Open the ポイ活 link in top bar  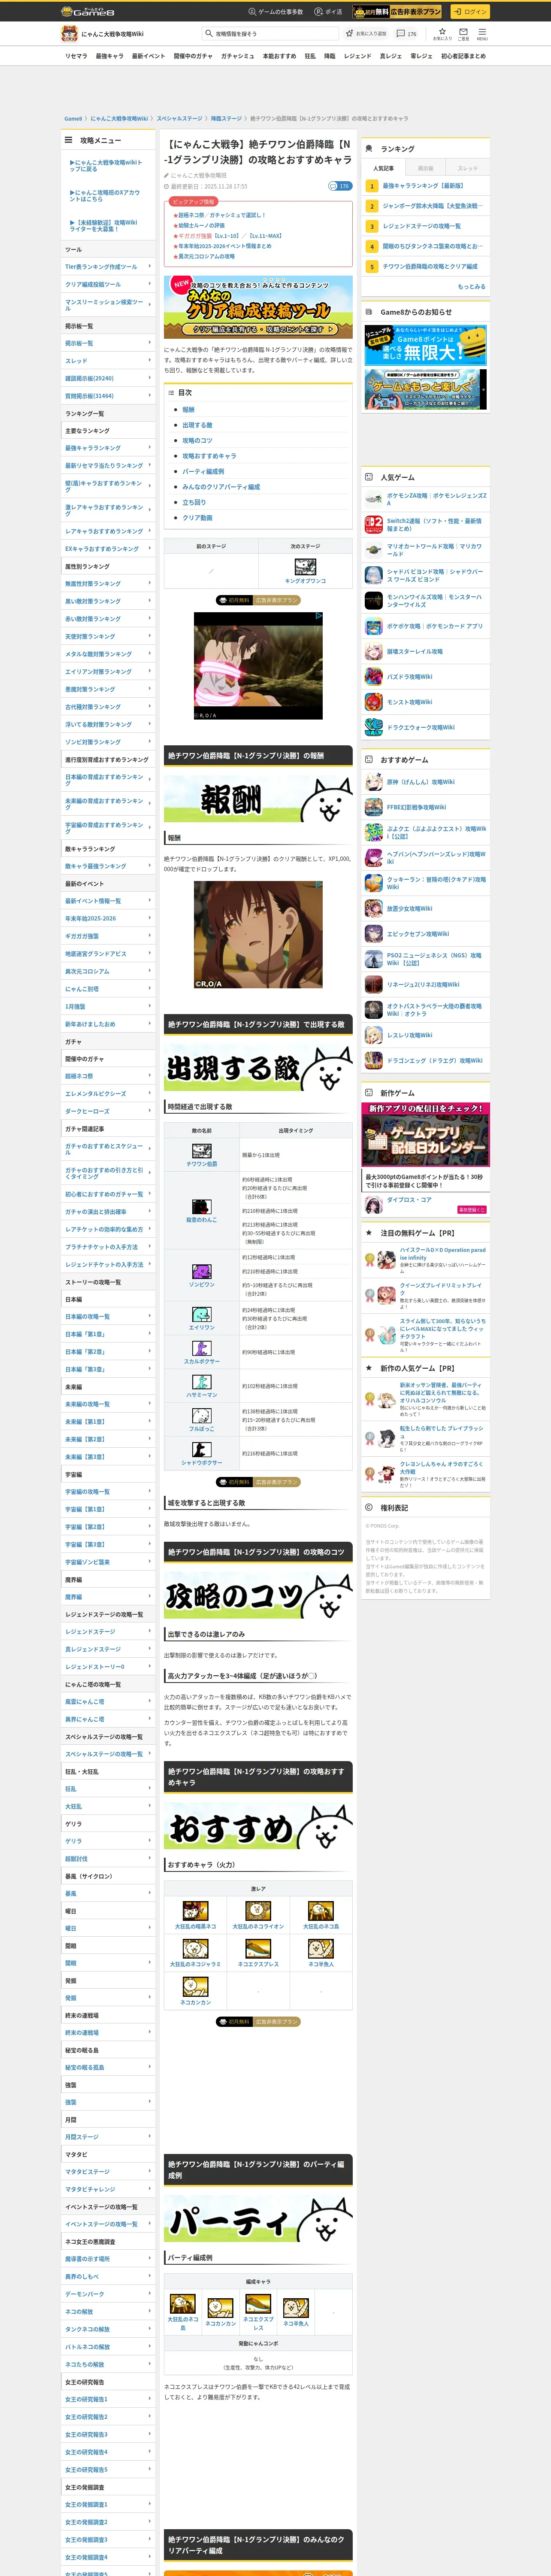pyautogui.click(x=328, y=12)
